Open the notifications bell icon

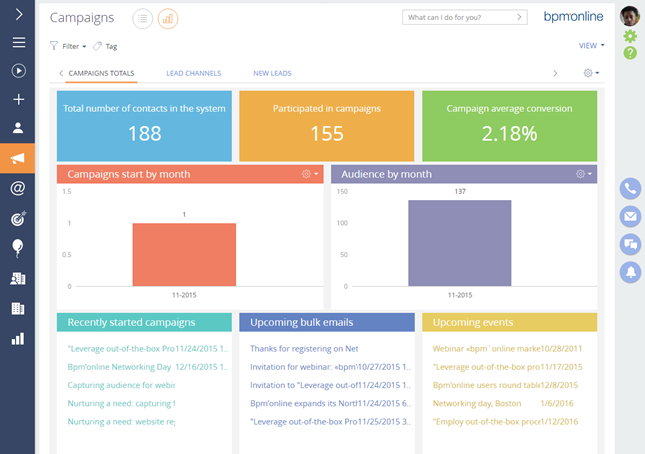coord(630,271)
